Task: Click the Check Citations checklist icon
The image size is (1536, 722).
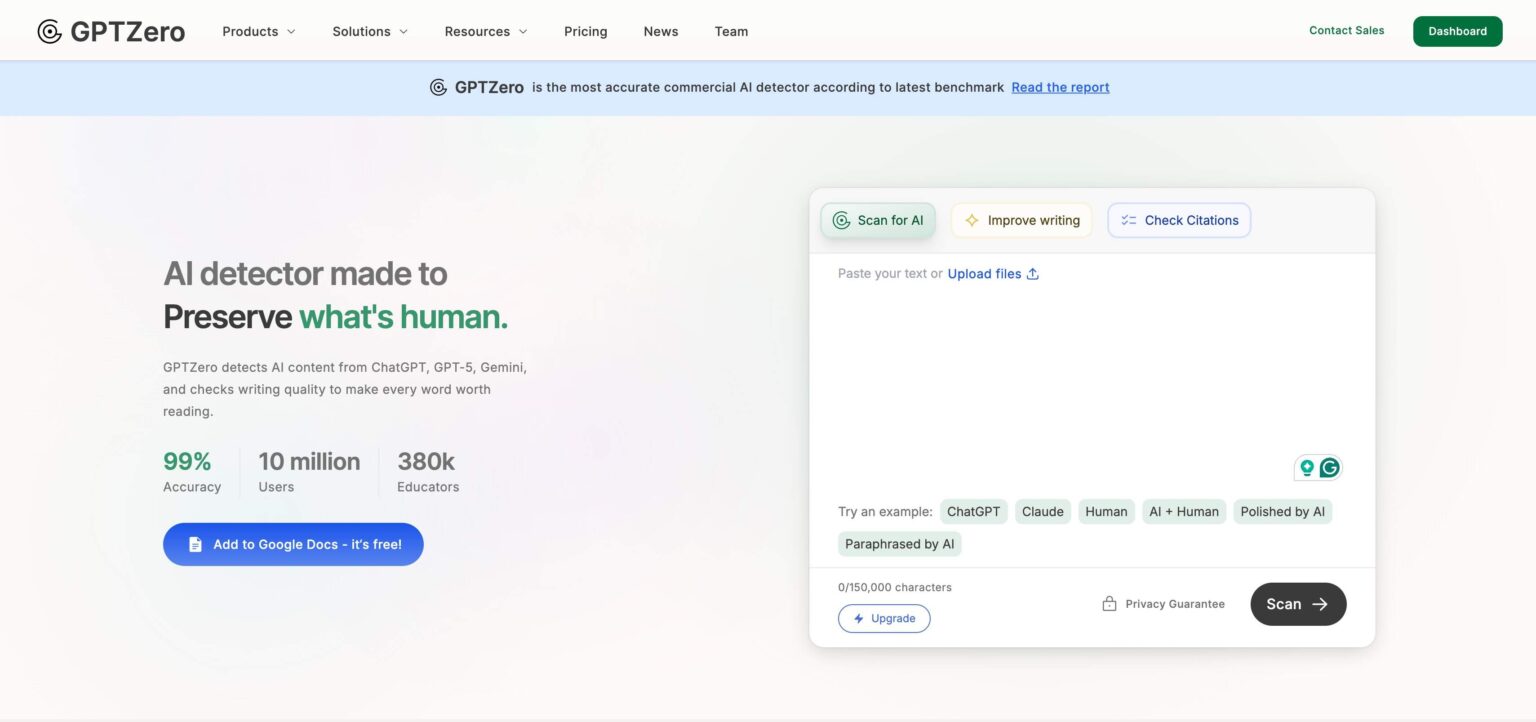Action: tap(1129, 219)
